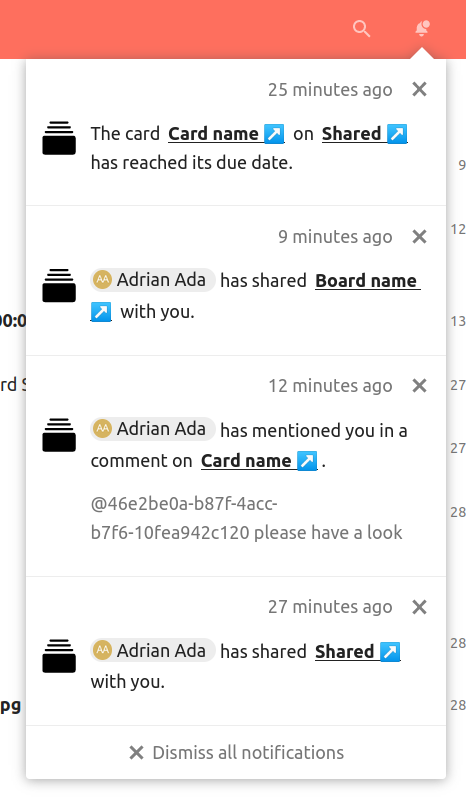Click Adrian Ada chip in Board name notification
The image size is (466, 802).
click(x=153, y=280)
